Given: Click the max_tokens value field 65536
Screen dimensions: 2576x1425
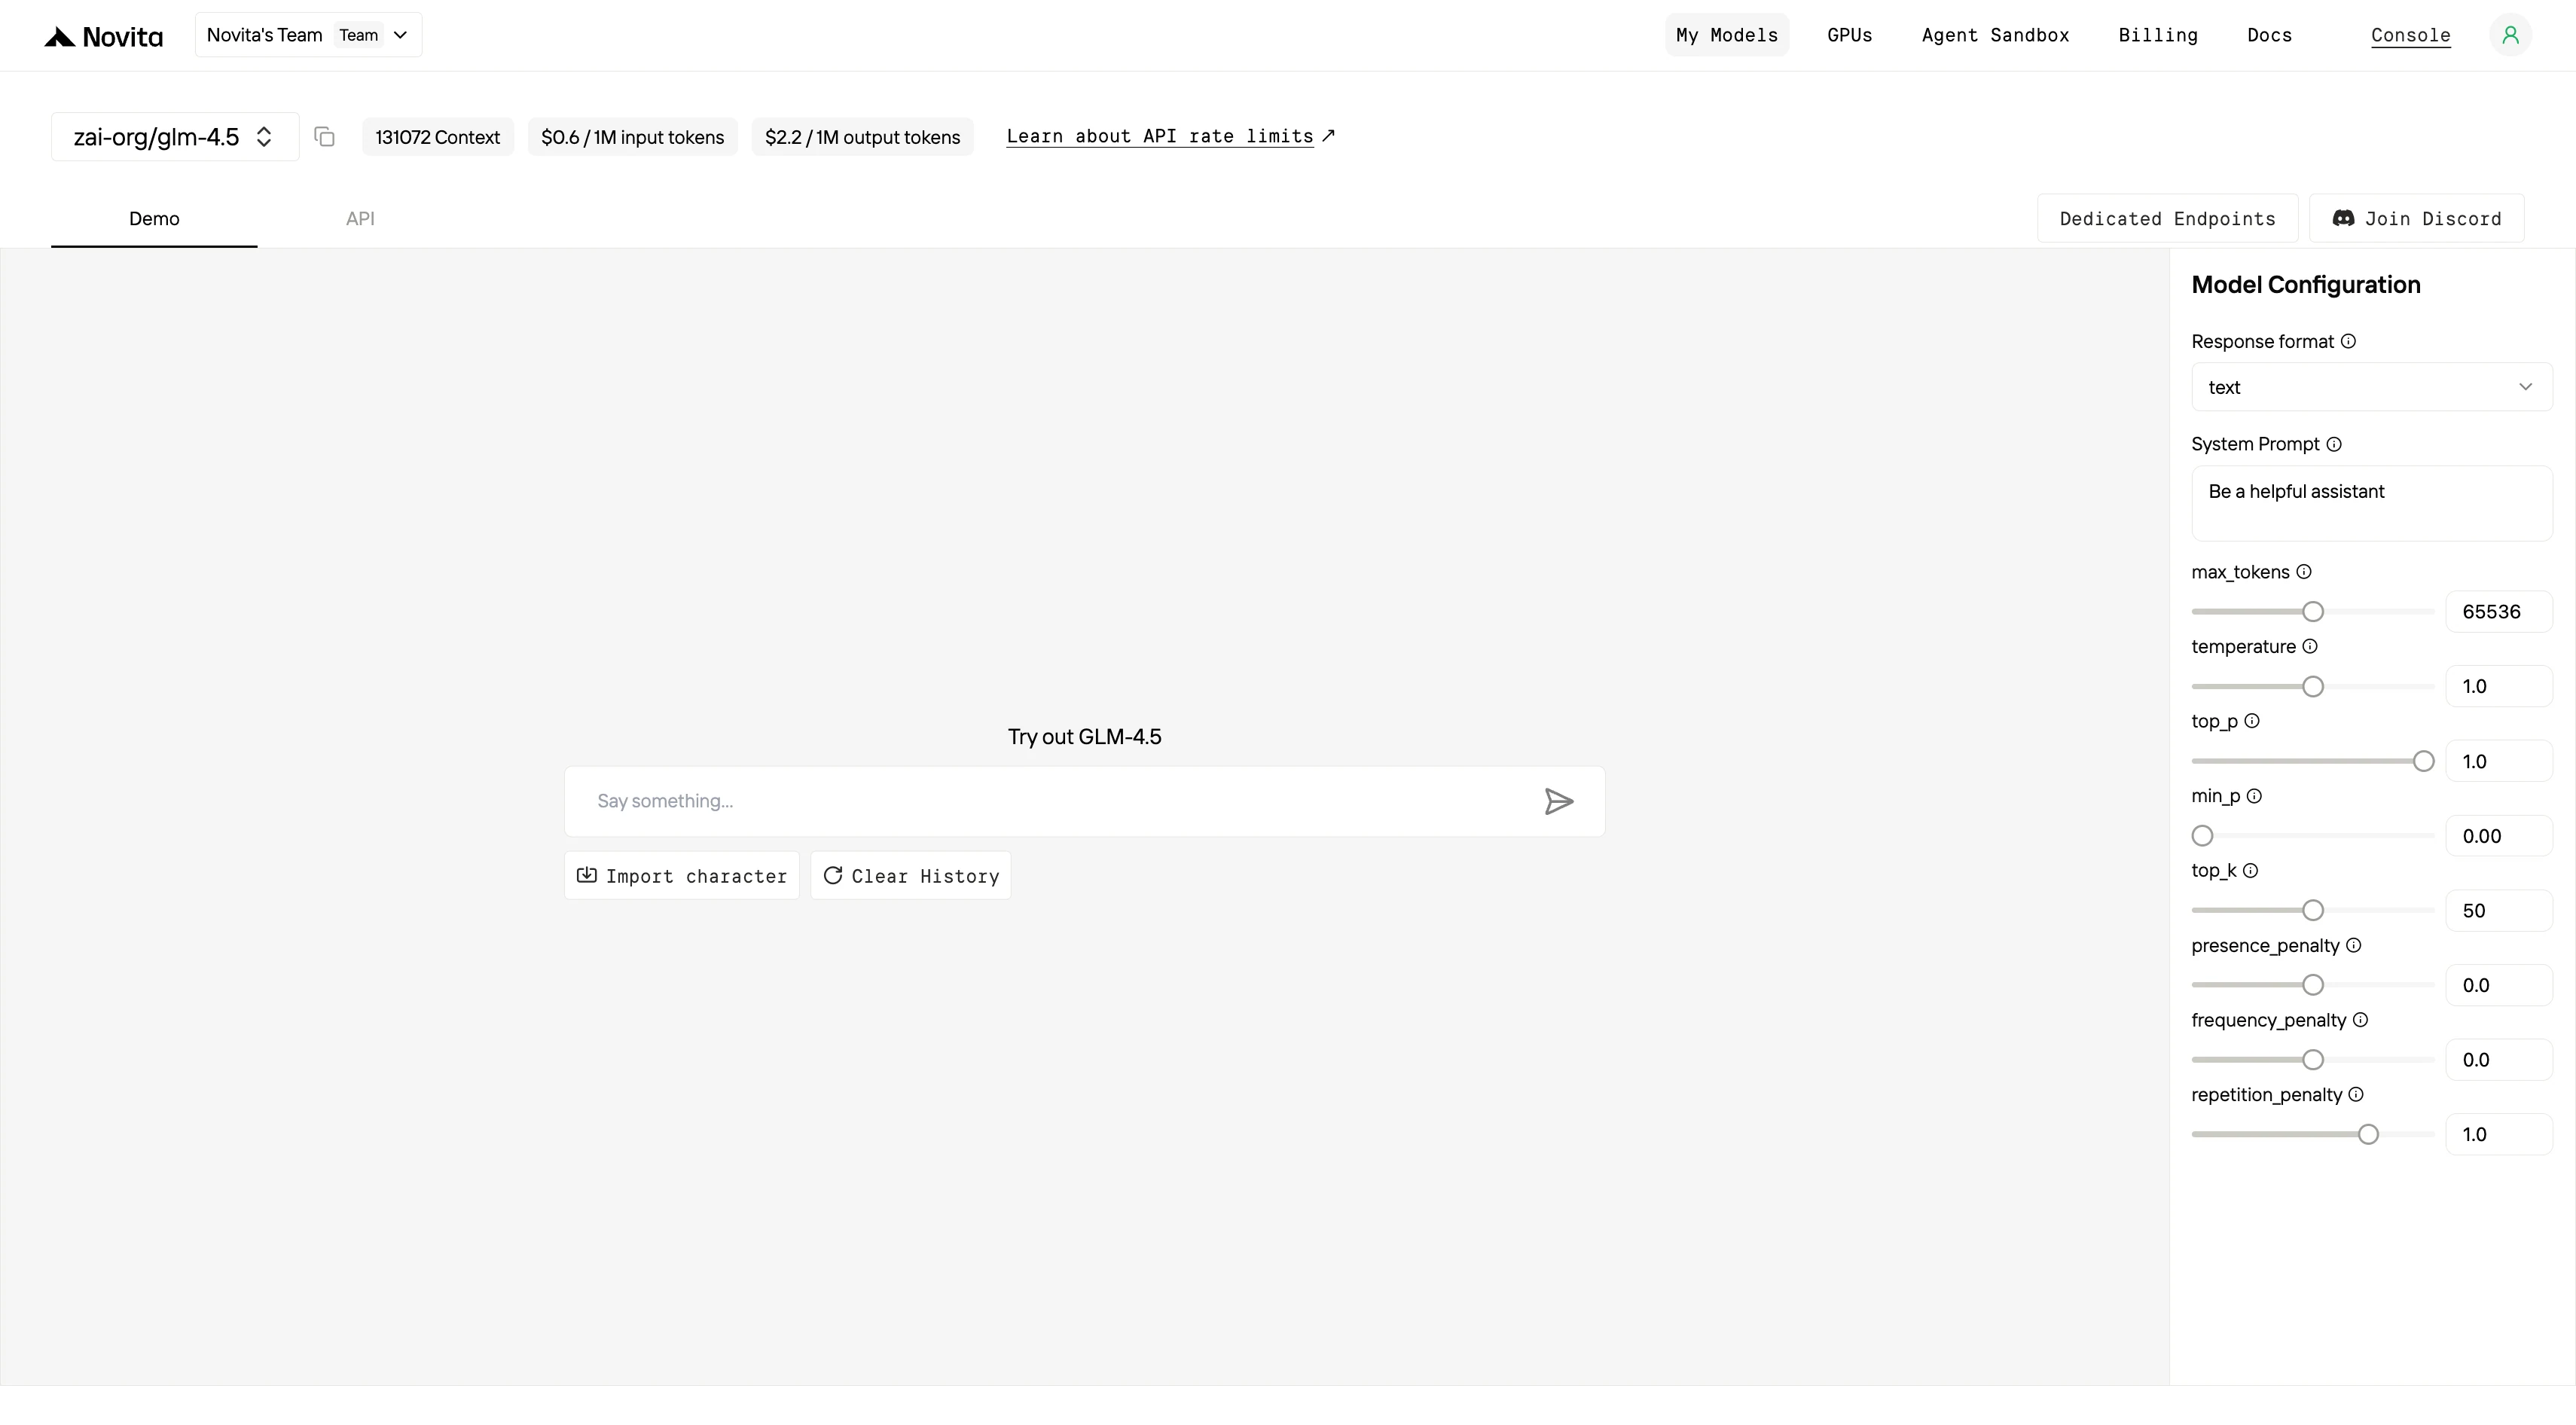Looking at the screenshot, I should point(2499,612).
